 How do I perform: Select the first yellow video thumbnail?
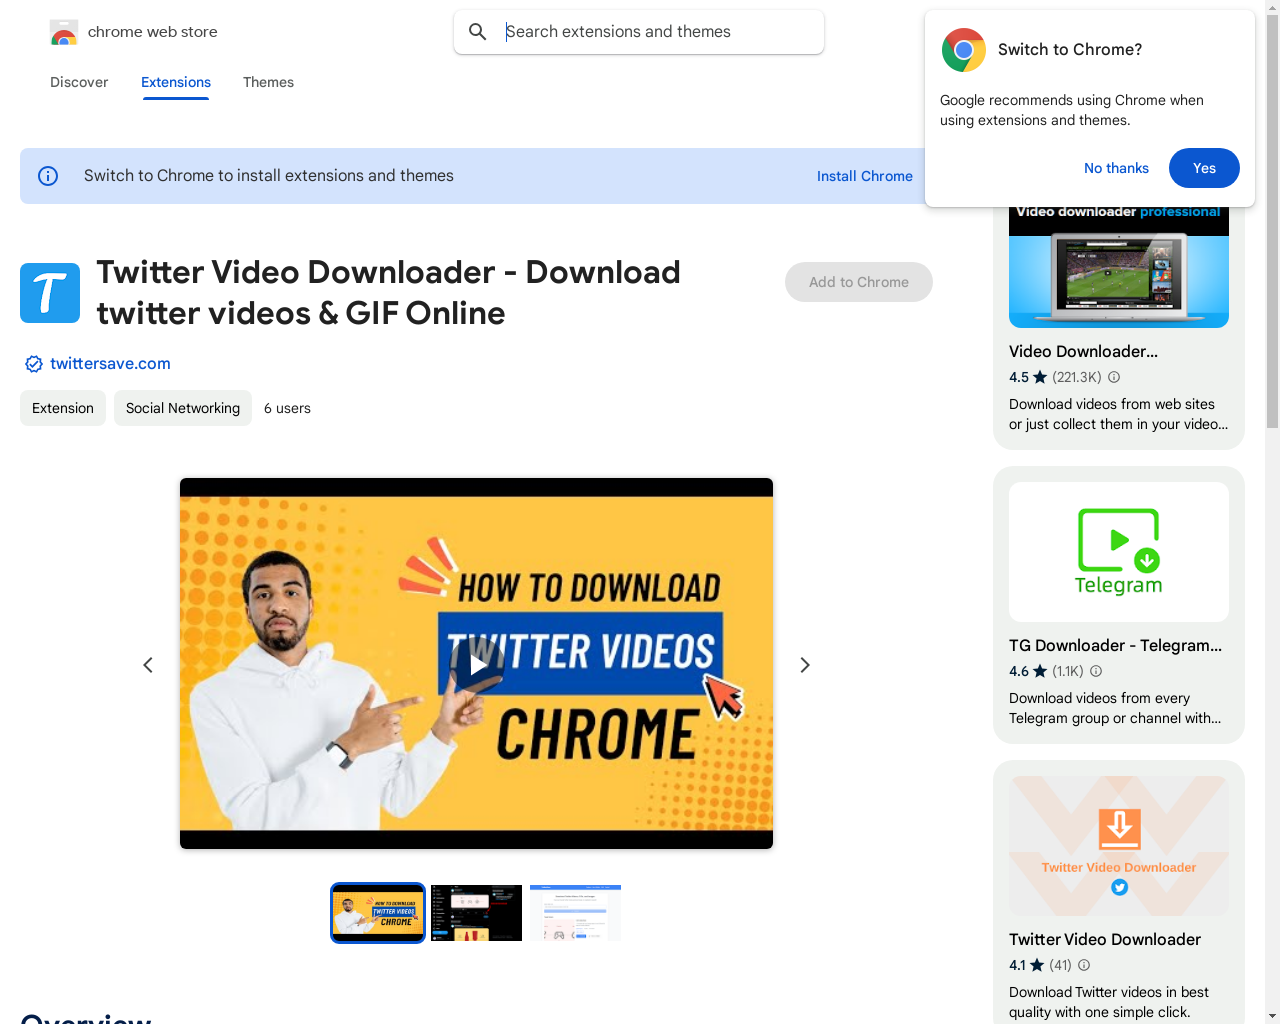click(x=378, y=913)
